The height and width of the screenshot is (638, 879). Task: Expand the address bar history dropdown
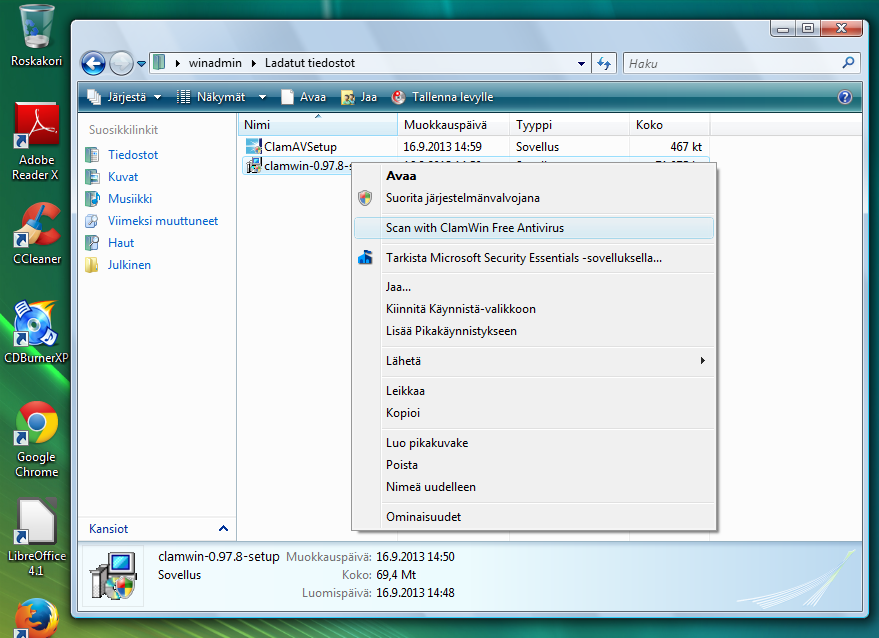pos(581,63)
